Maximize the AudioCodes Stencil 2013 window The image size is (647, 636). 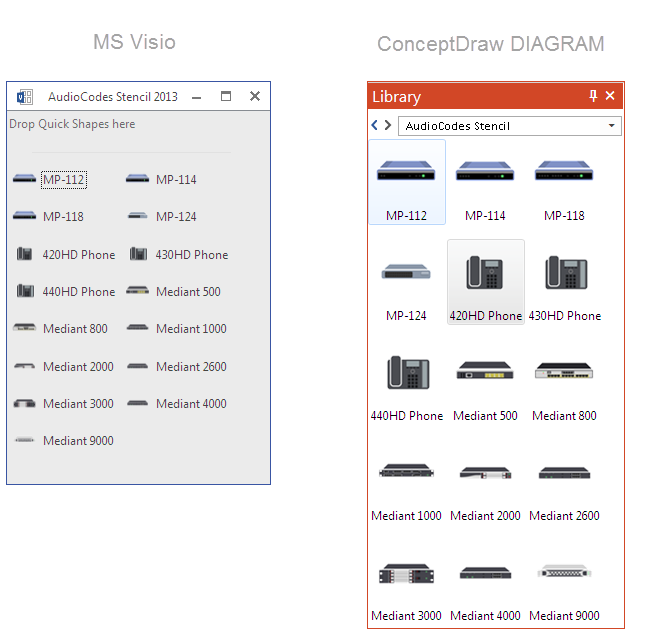coord(226,96)
